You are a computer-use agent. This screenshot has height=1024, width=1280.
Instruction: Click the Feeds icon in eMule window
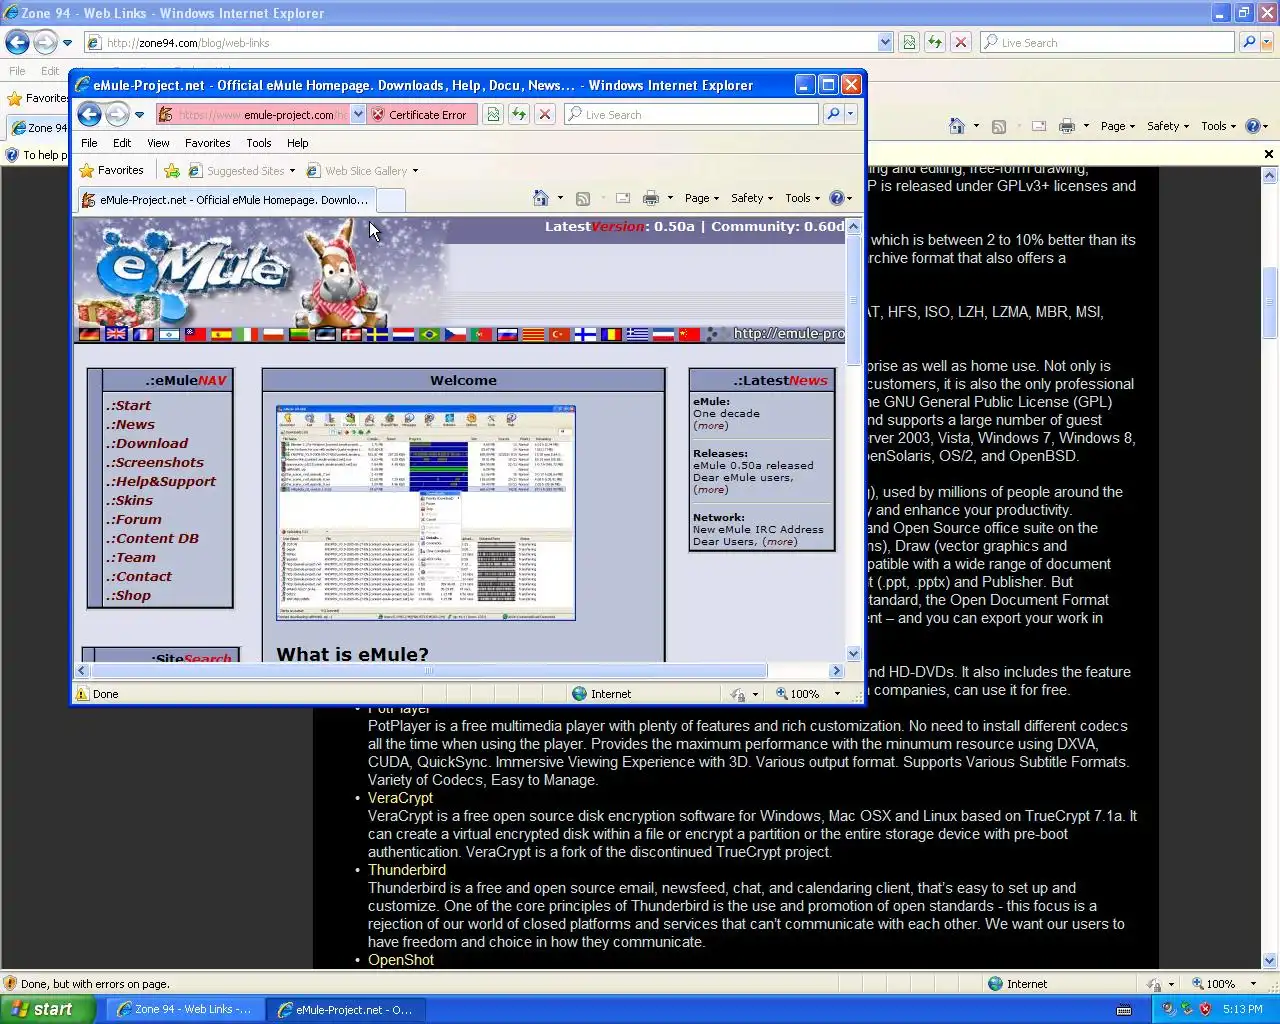click(583, 198)
